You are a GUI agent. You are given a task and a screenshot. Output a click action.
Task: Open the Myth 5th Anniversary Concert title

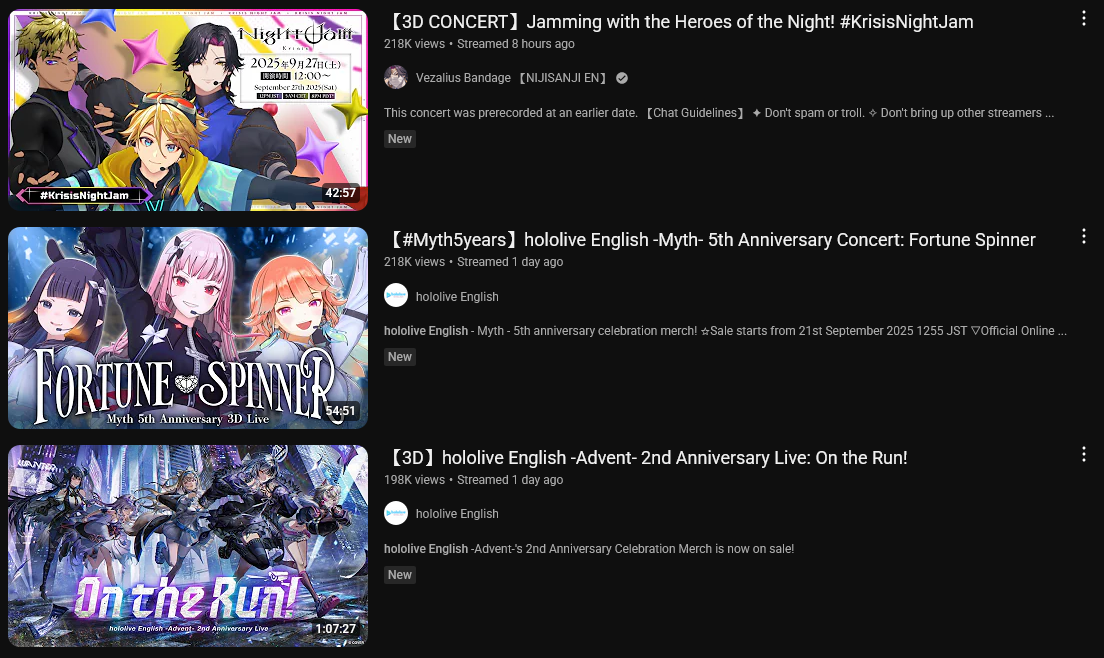point(710,240)
